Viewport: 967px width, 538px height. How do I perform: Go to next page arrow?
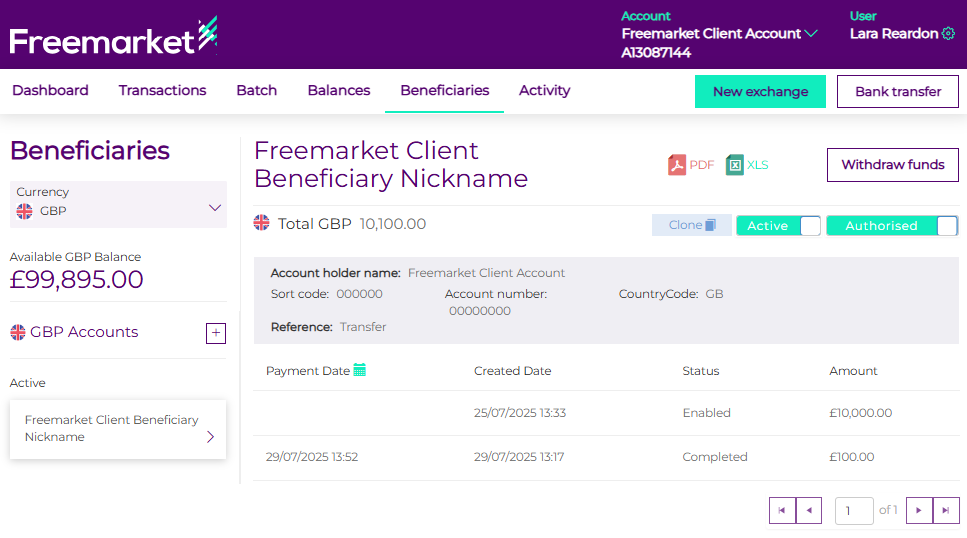click(919, 510)
